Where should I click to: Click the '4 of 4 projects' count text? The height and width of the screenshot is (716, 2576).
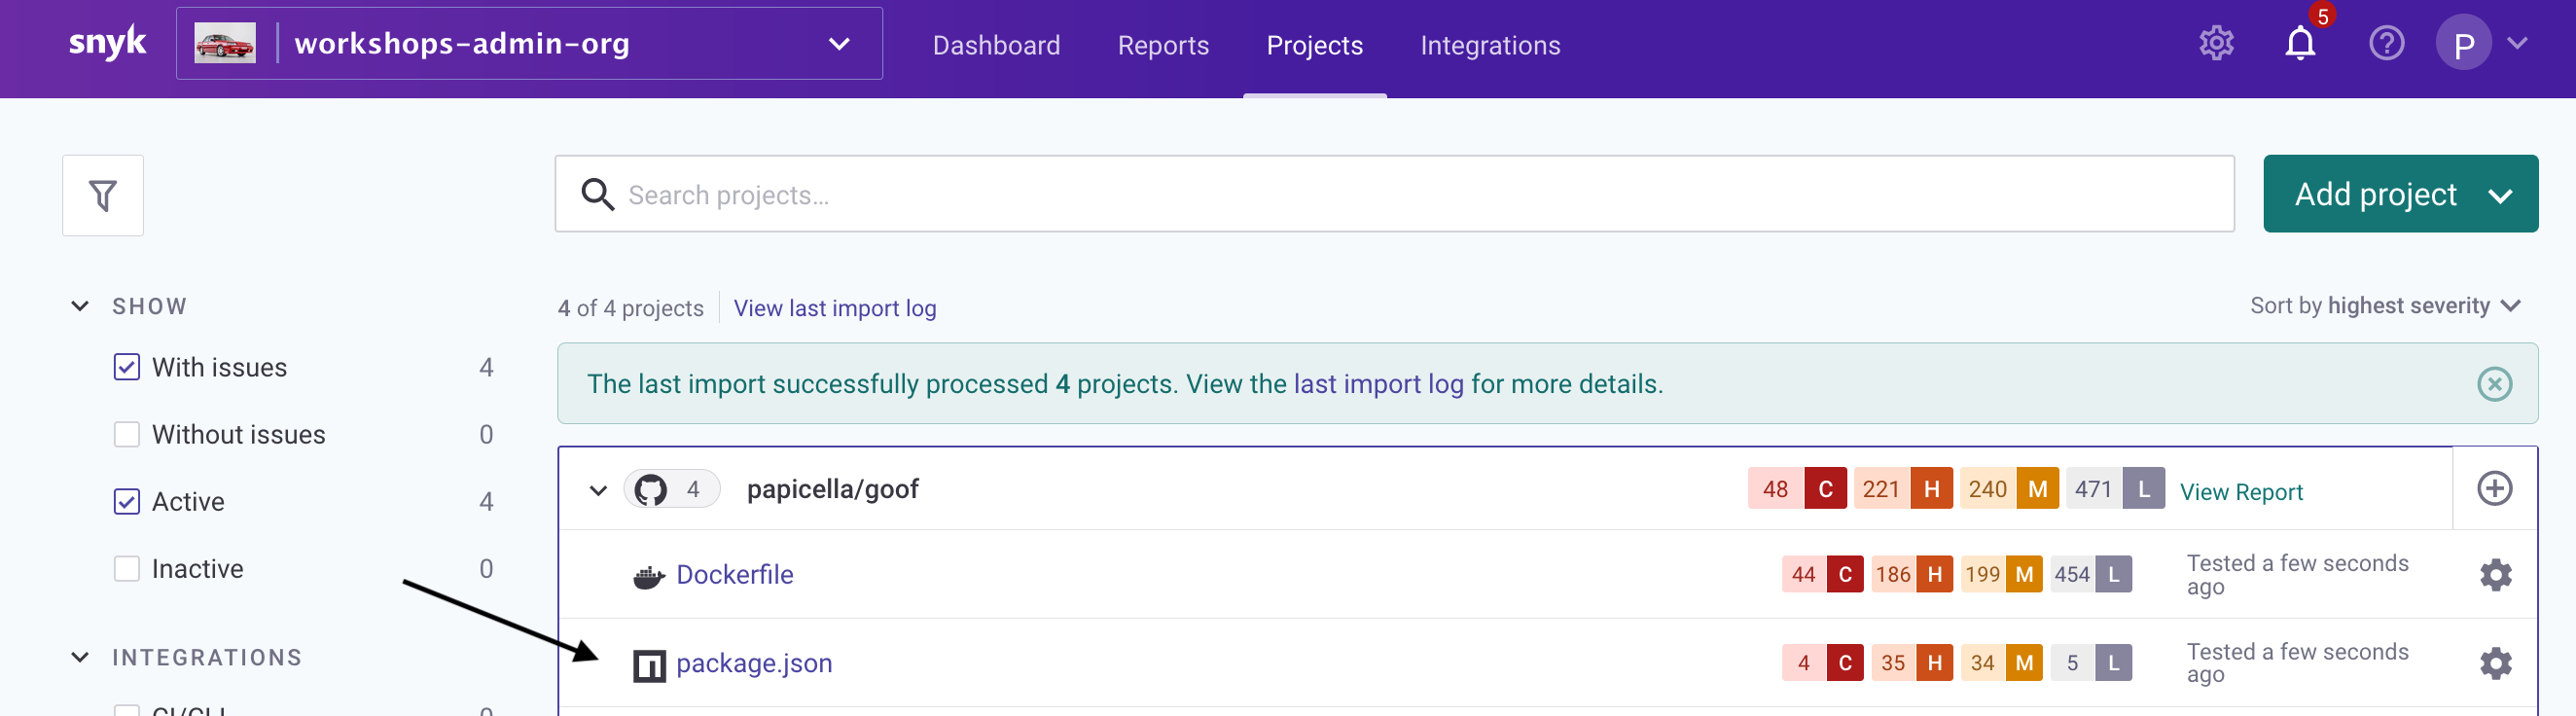click(630, 309)
